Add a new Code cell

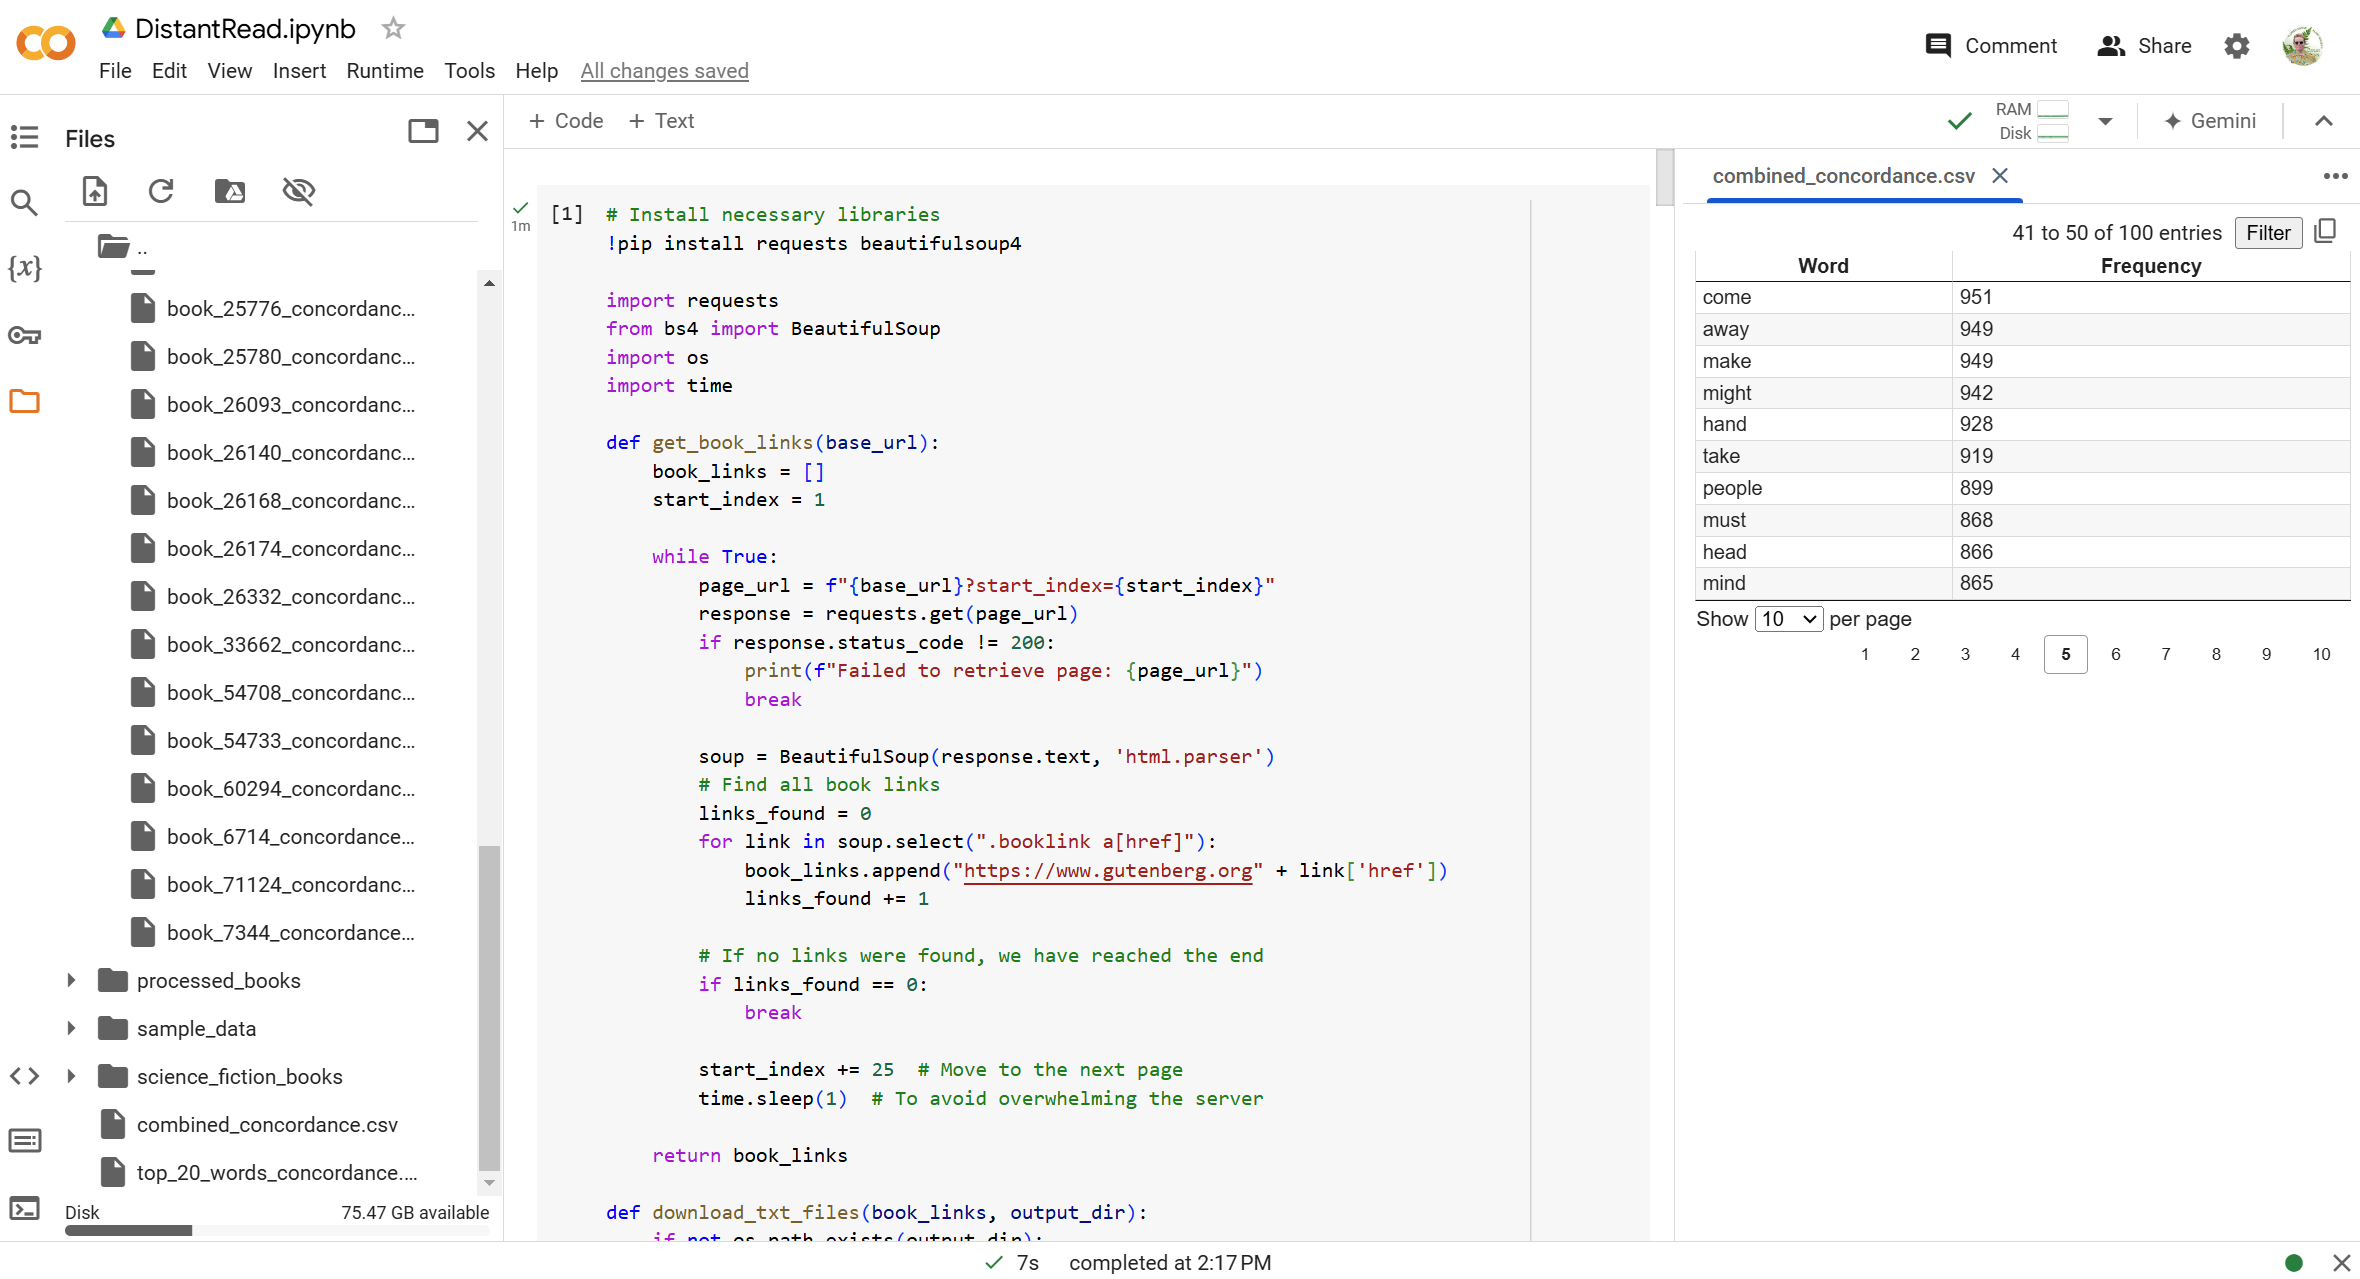click(x=566, y=121)
